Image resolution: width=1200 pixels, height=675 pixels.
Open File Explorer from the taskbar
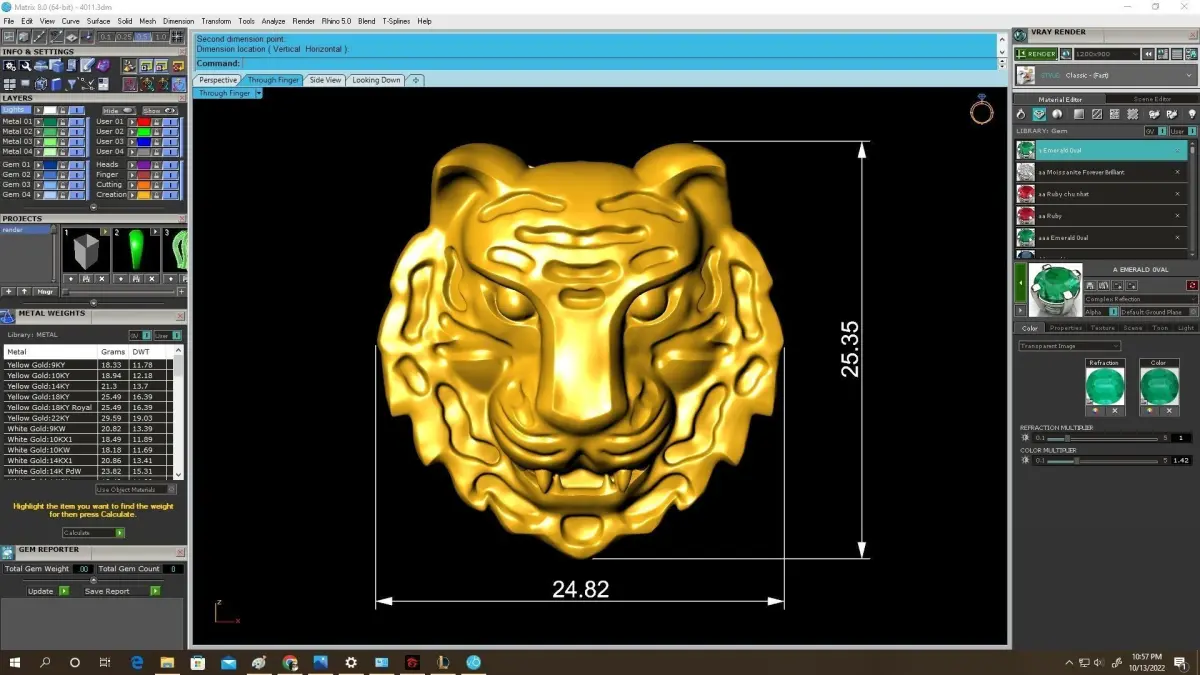pyautogui.click(x=167, y=662)
